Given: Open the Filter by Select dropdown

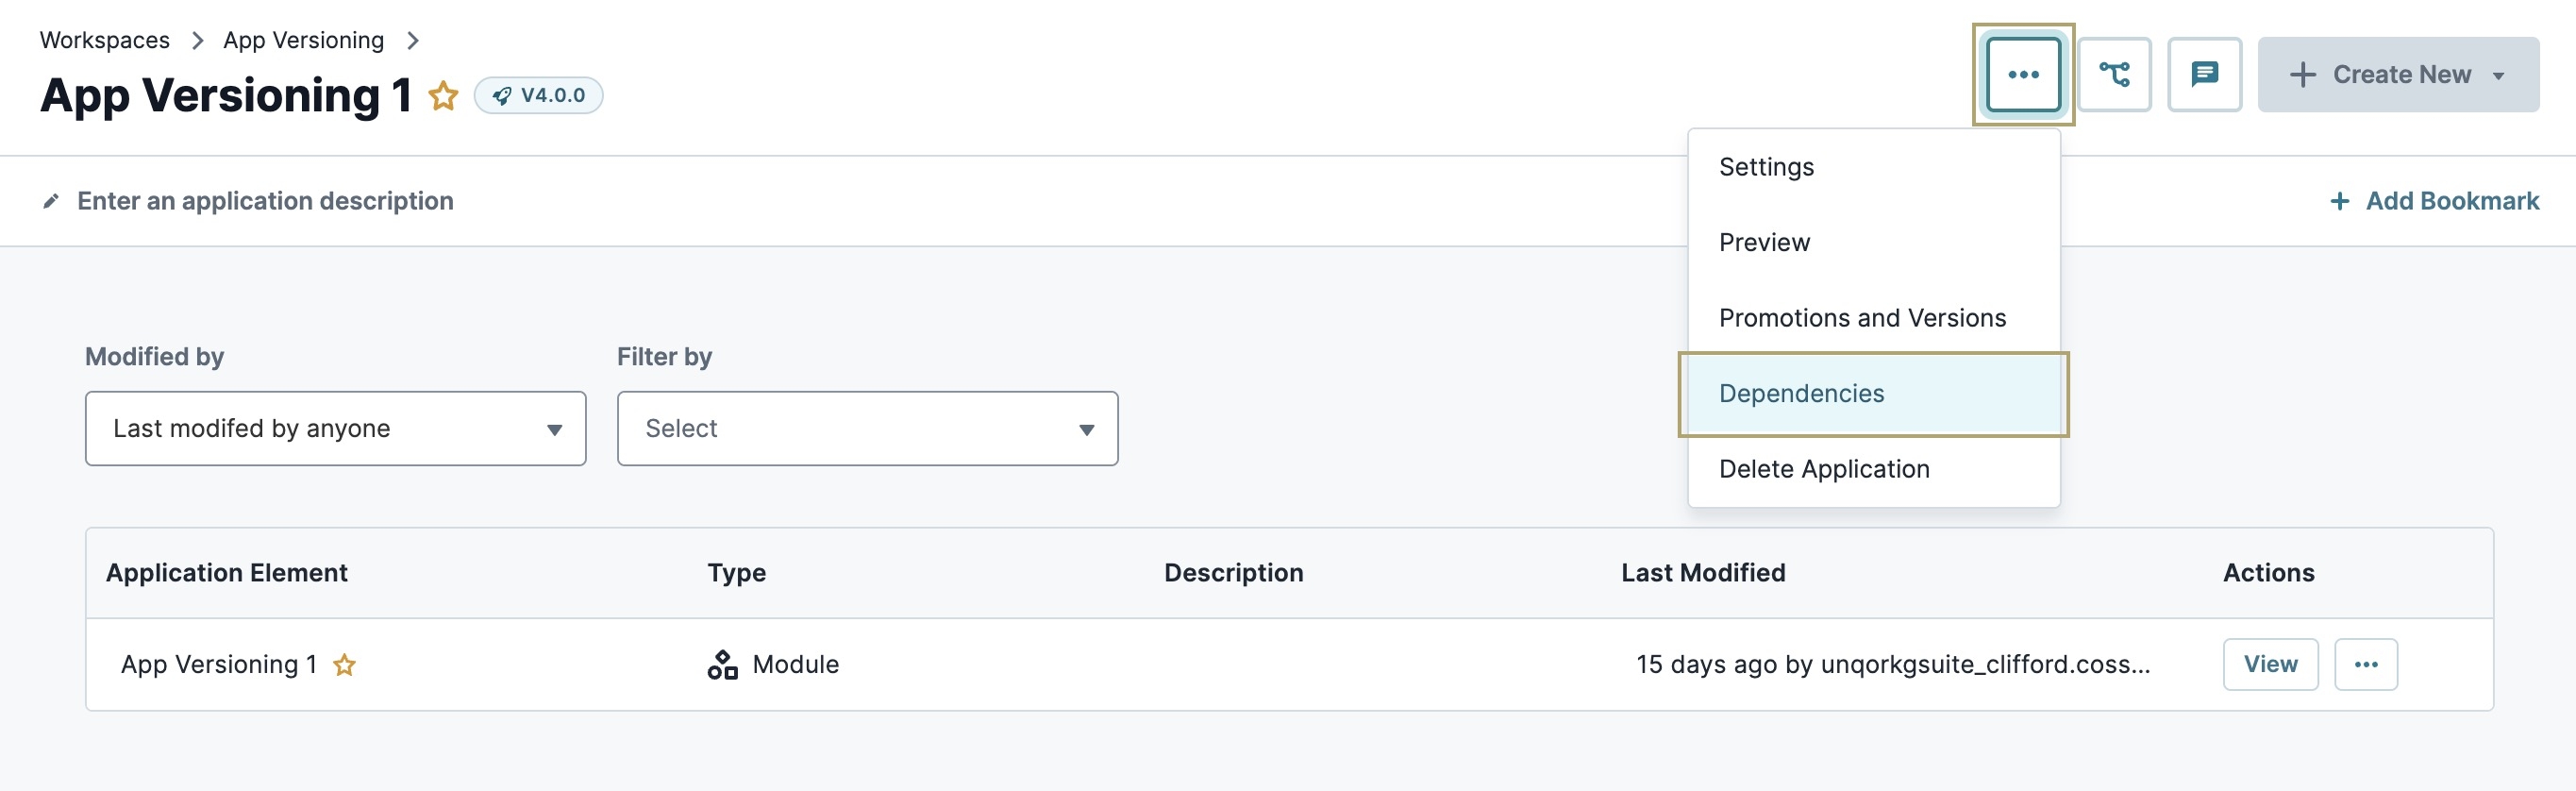Looking at the screenshot, I should tap(867, 428).
